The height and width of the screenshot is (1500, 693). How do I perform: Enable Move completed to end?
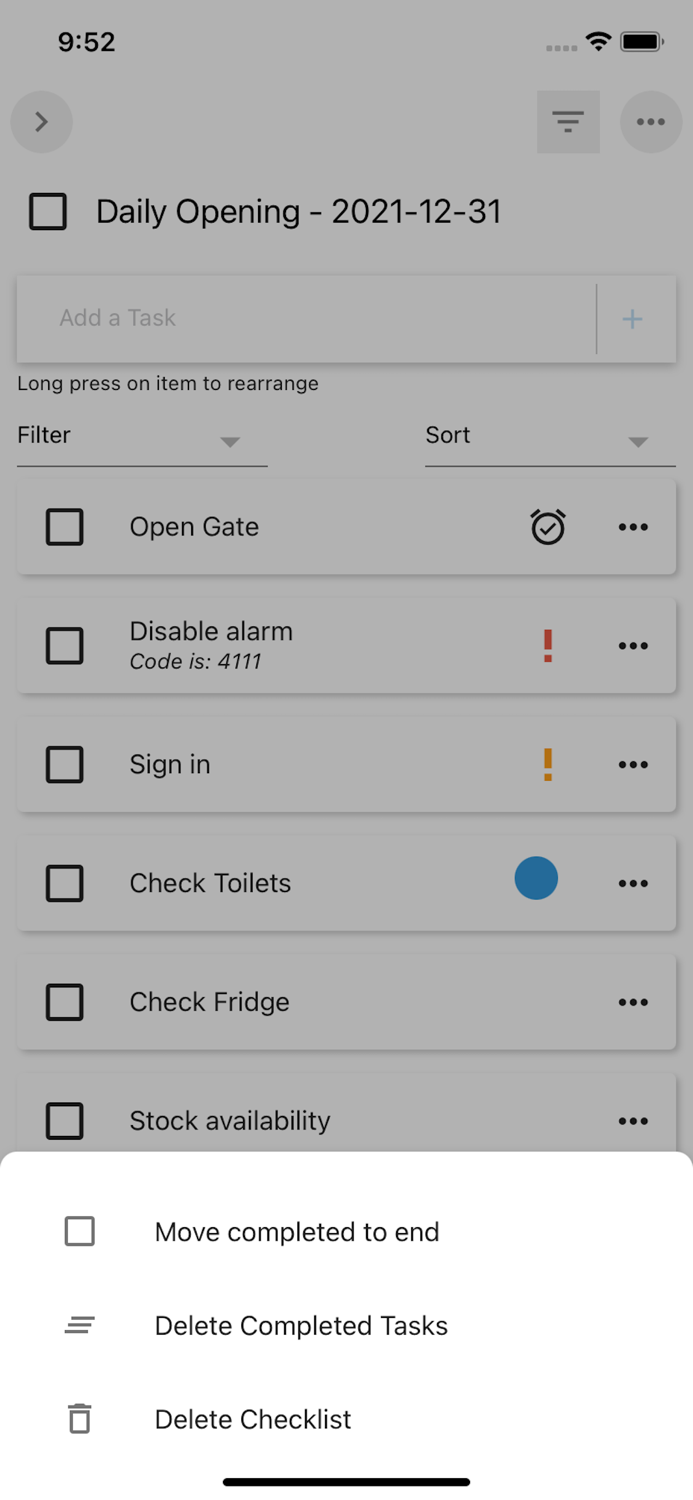pos(79,1231)
